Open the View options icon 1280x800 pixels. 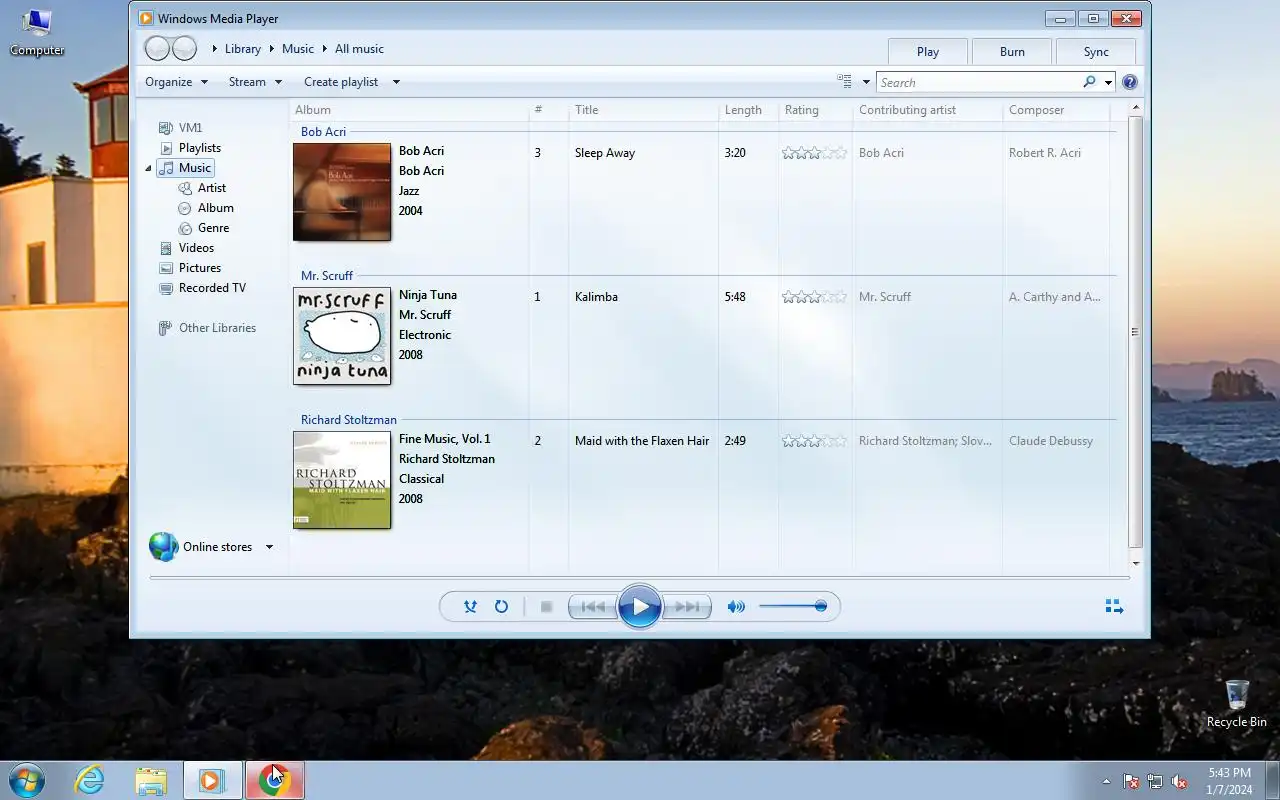pos(844,82)
